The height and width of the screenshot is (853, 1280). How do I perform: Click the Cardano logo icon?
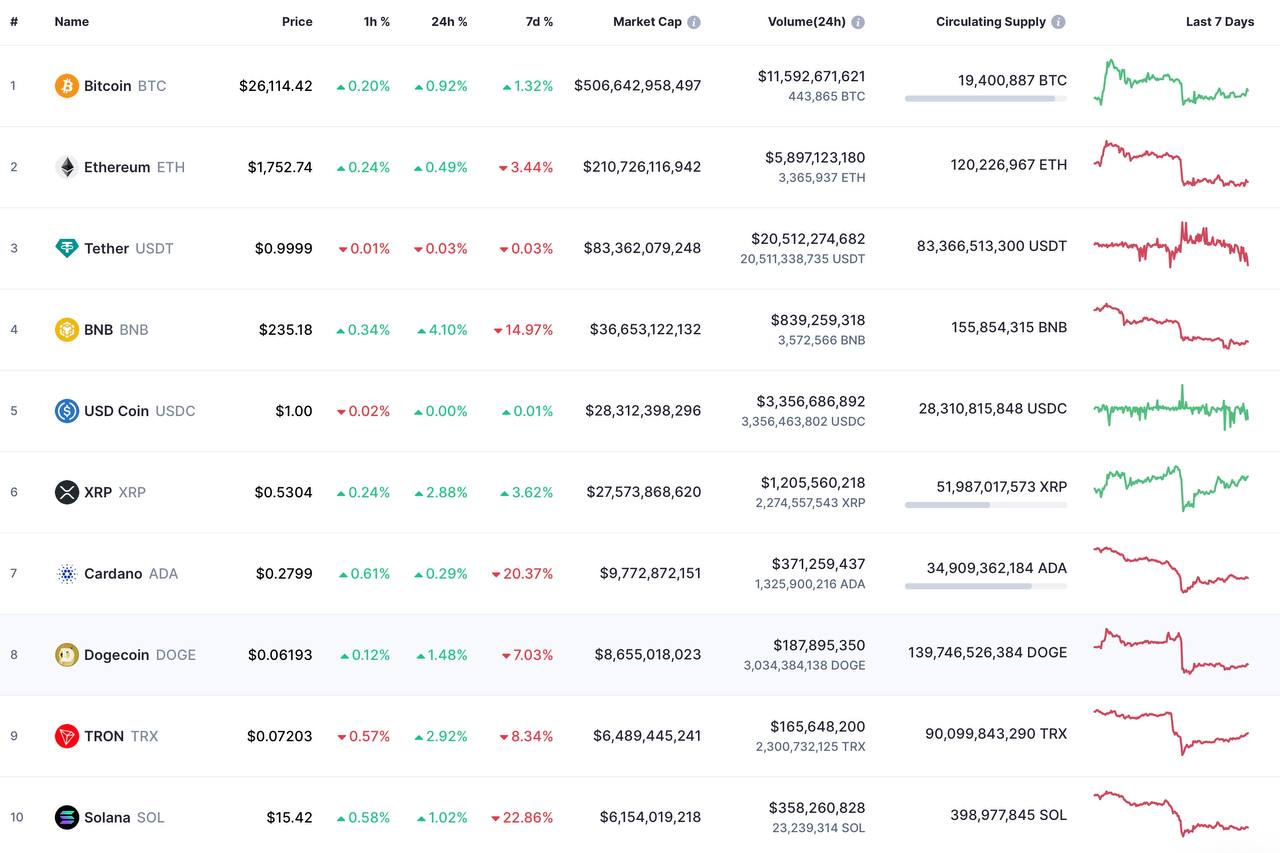tap(67, 574)
